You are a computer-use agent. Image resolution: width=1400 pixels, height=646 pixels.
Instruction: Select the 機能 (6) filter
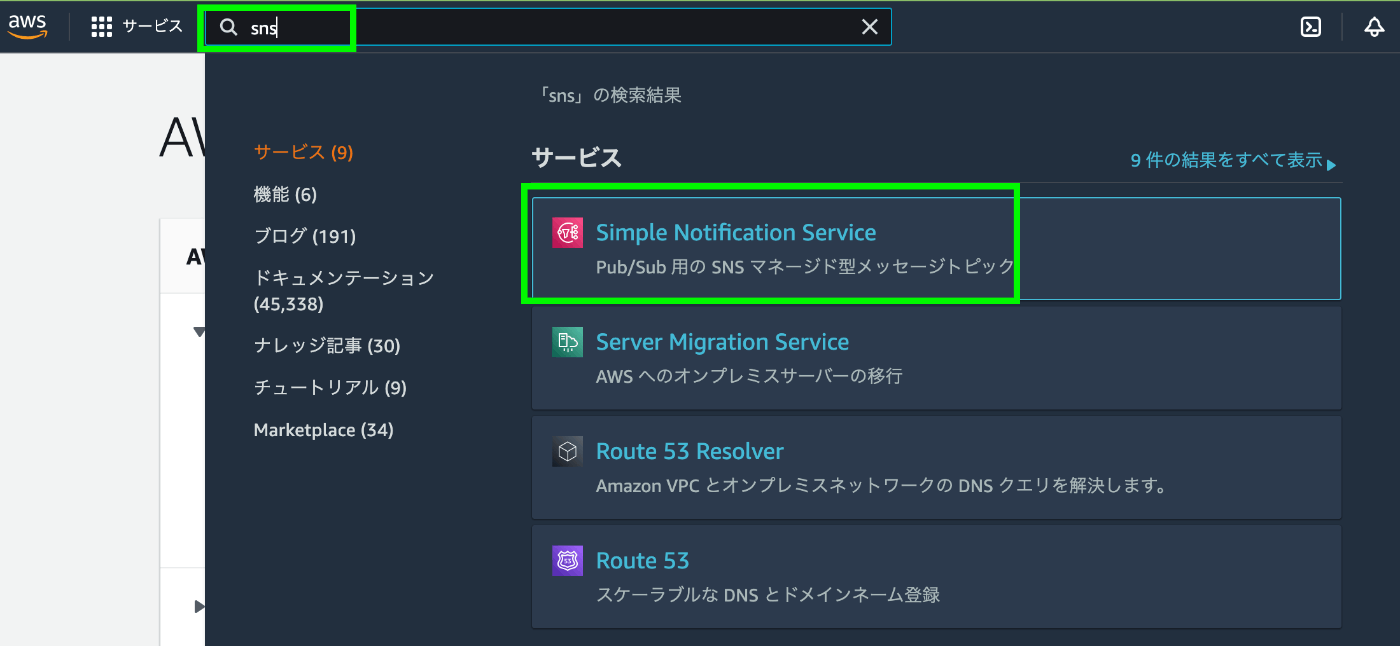point(285,194)
